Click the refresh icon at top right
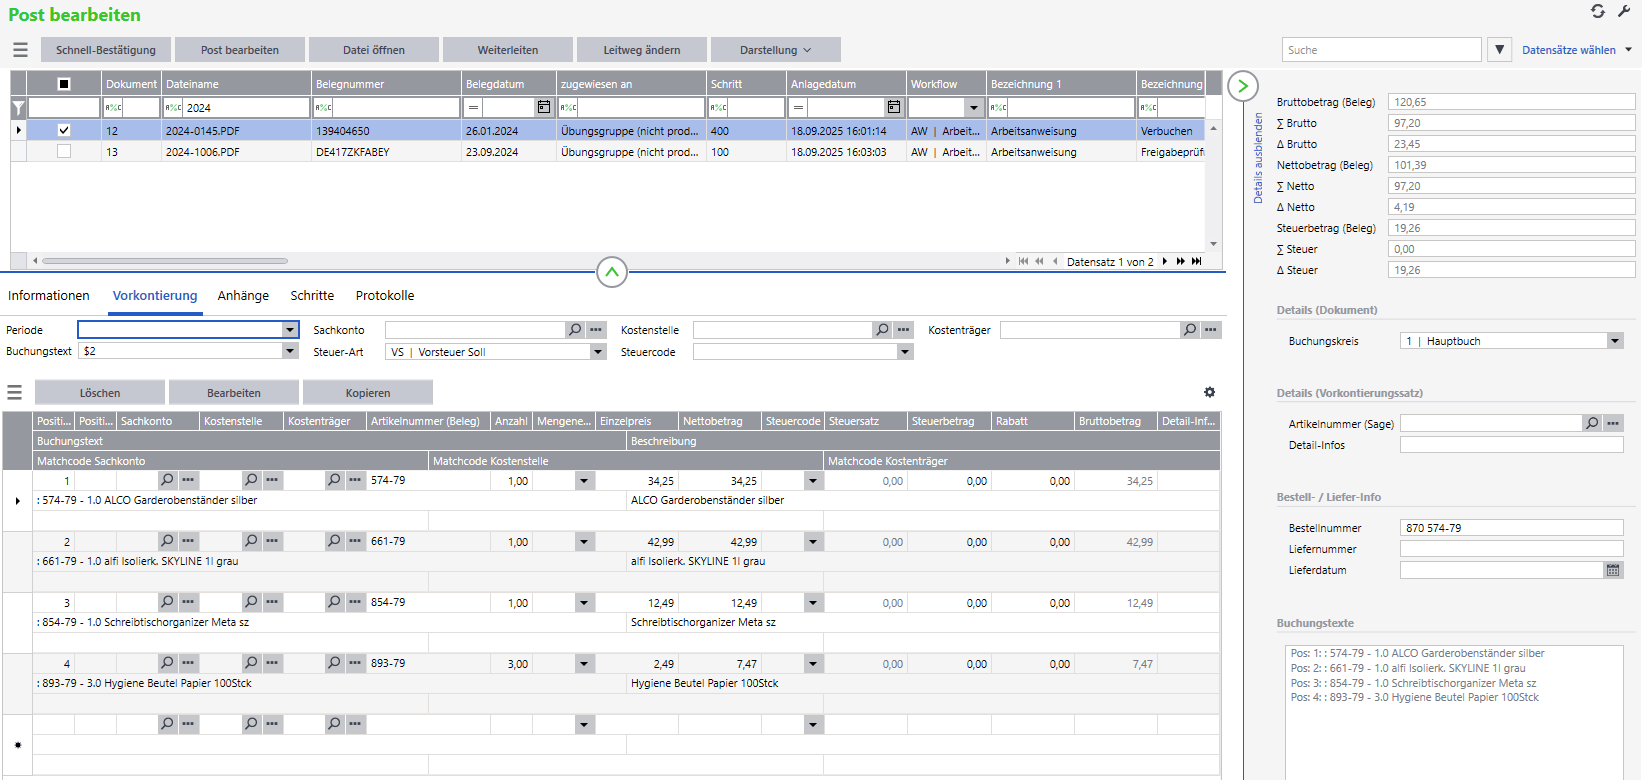 [1598, 11]
